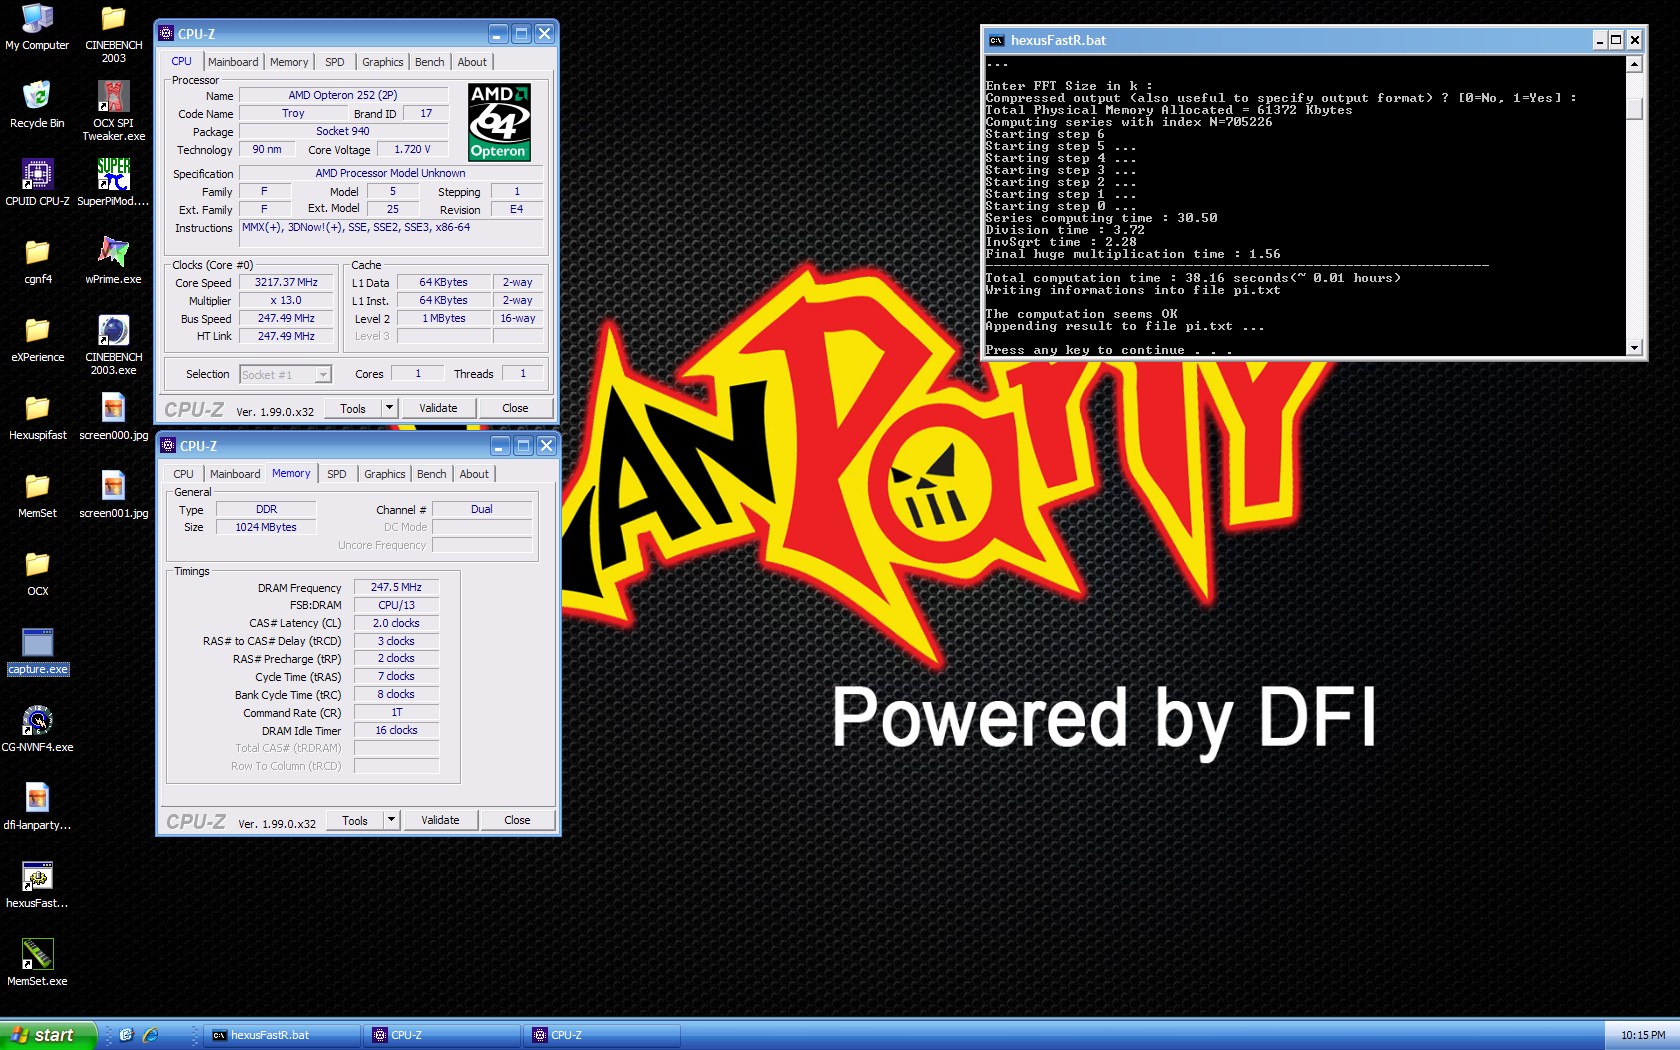Open screen000.jpg image file

113,417
